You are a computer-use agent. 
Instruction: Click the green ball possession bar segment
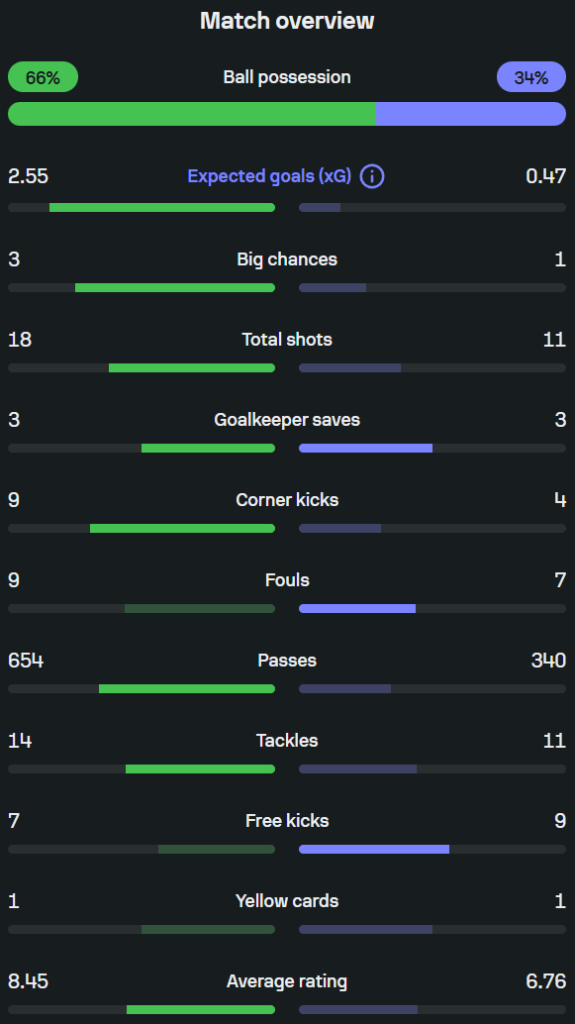coord(192,114)
